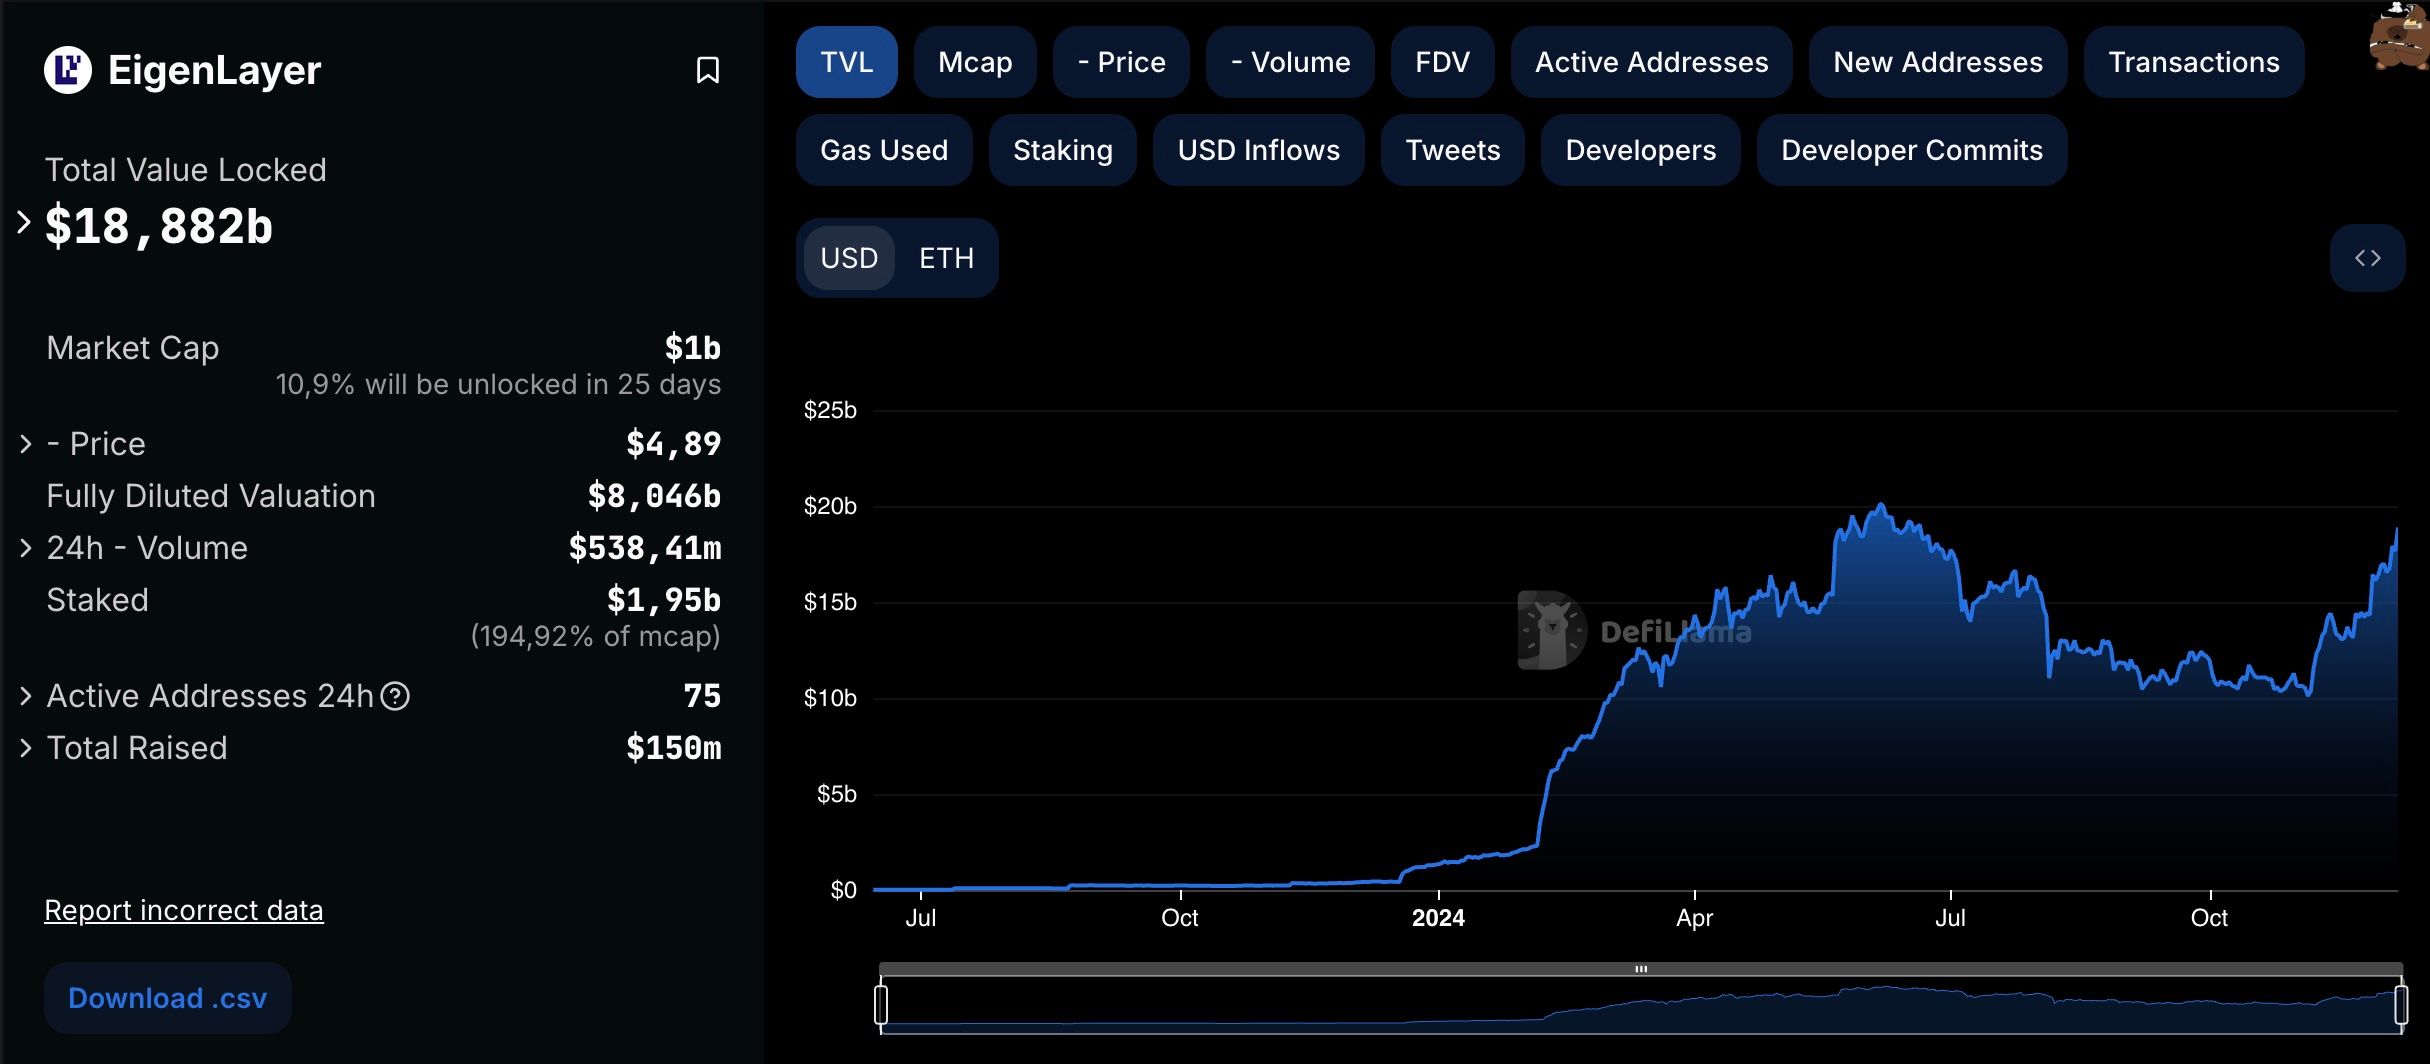Download the data as .csv

coord(168,998)
